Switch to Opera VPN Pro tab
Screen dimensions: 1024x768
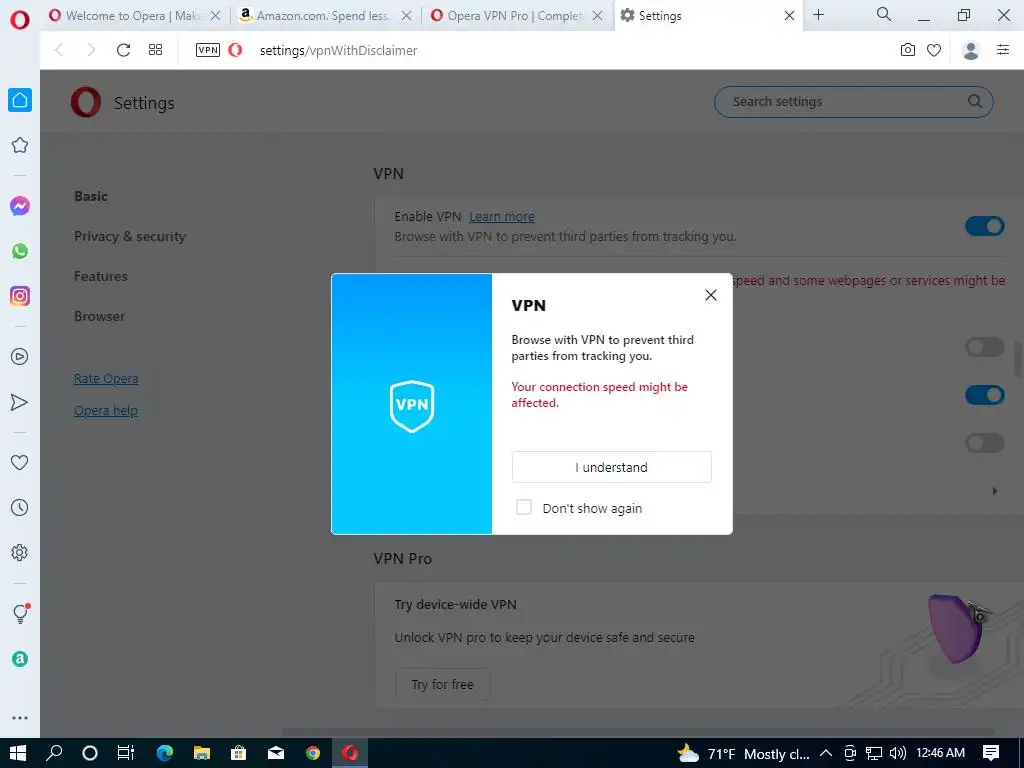pos(516,16)
